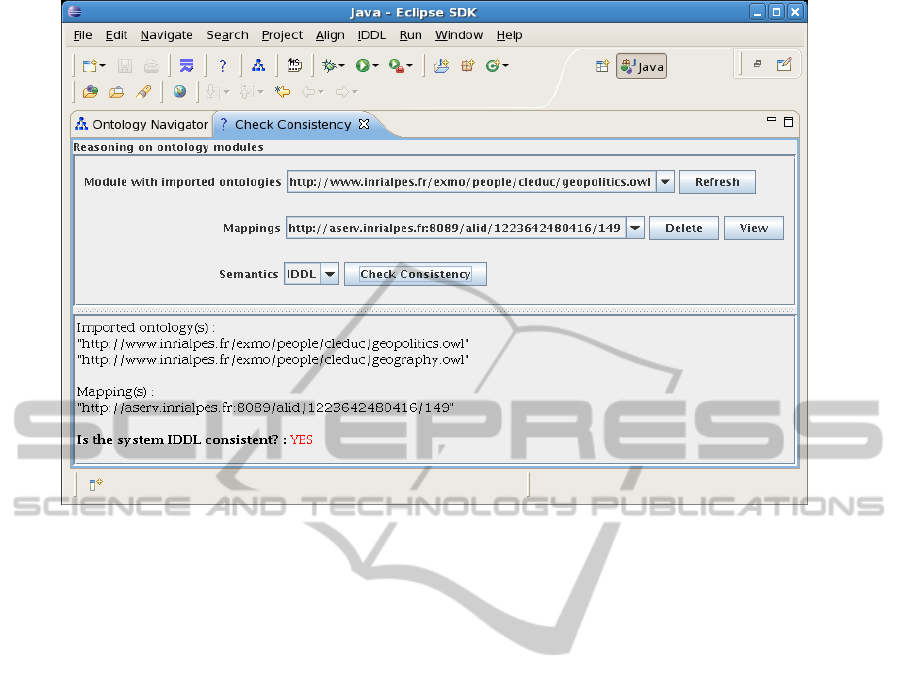Click the horizontal sash divider between panels
The image size is (901, 690).
(434, 310)
